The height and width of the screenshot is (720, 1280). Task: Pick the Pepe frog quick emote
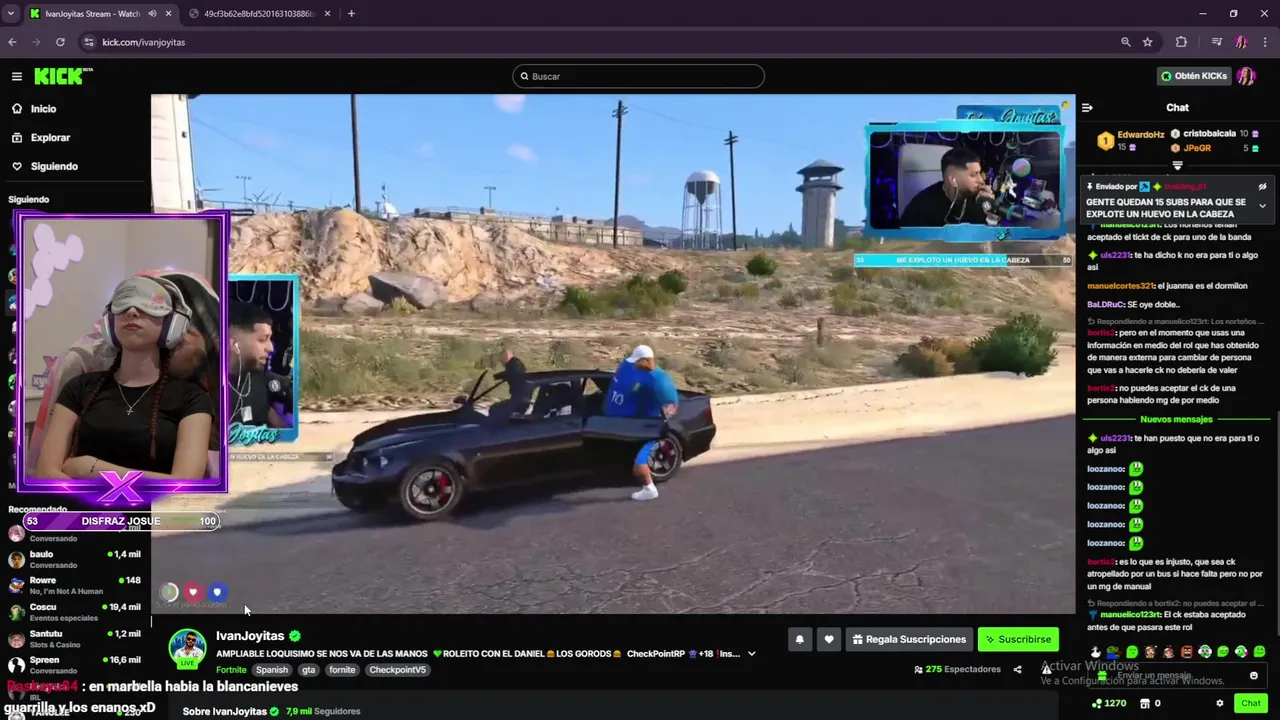[1114, 652]
